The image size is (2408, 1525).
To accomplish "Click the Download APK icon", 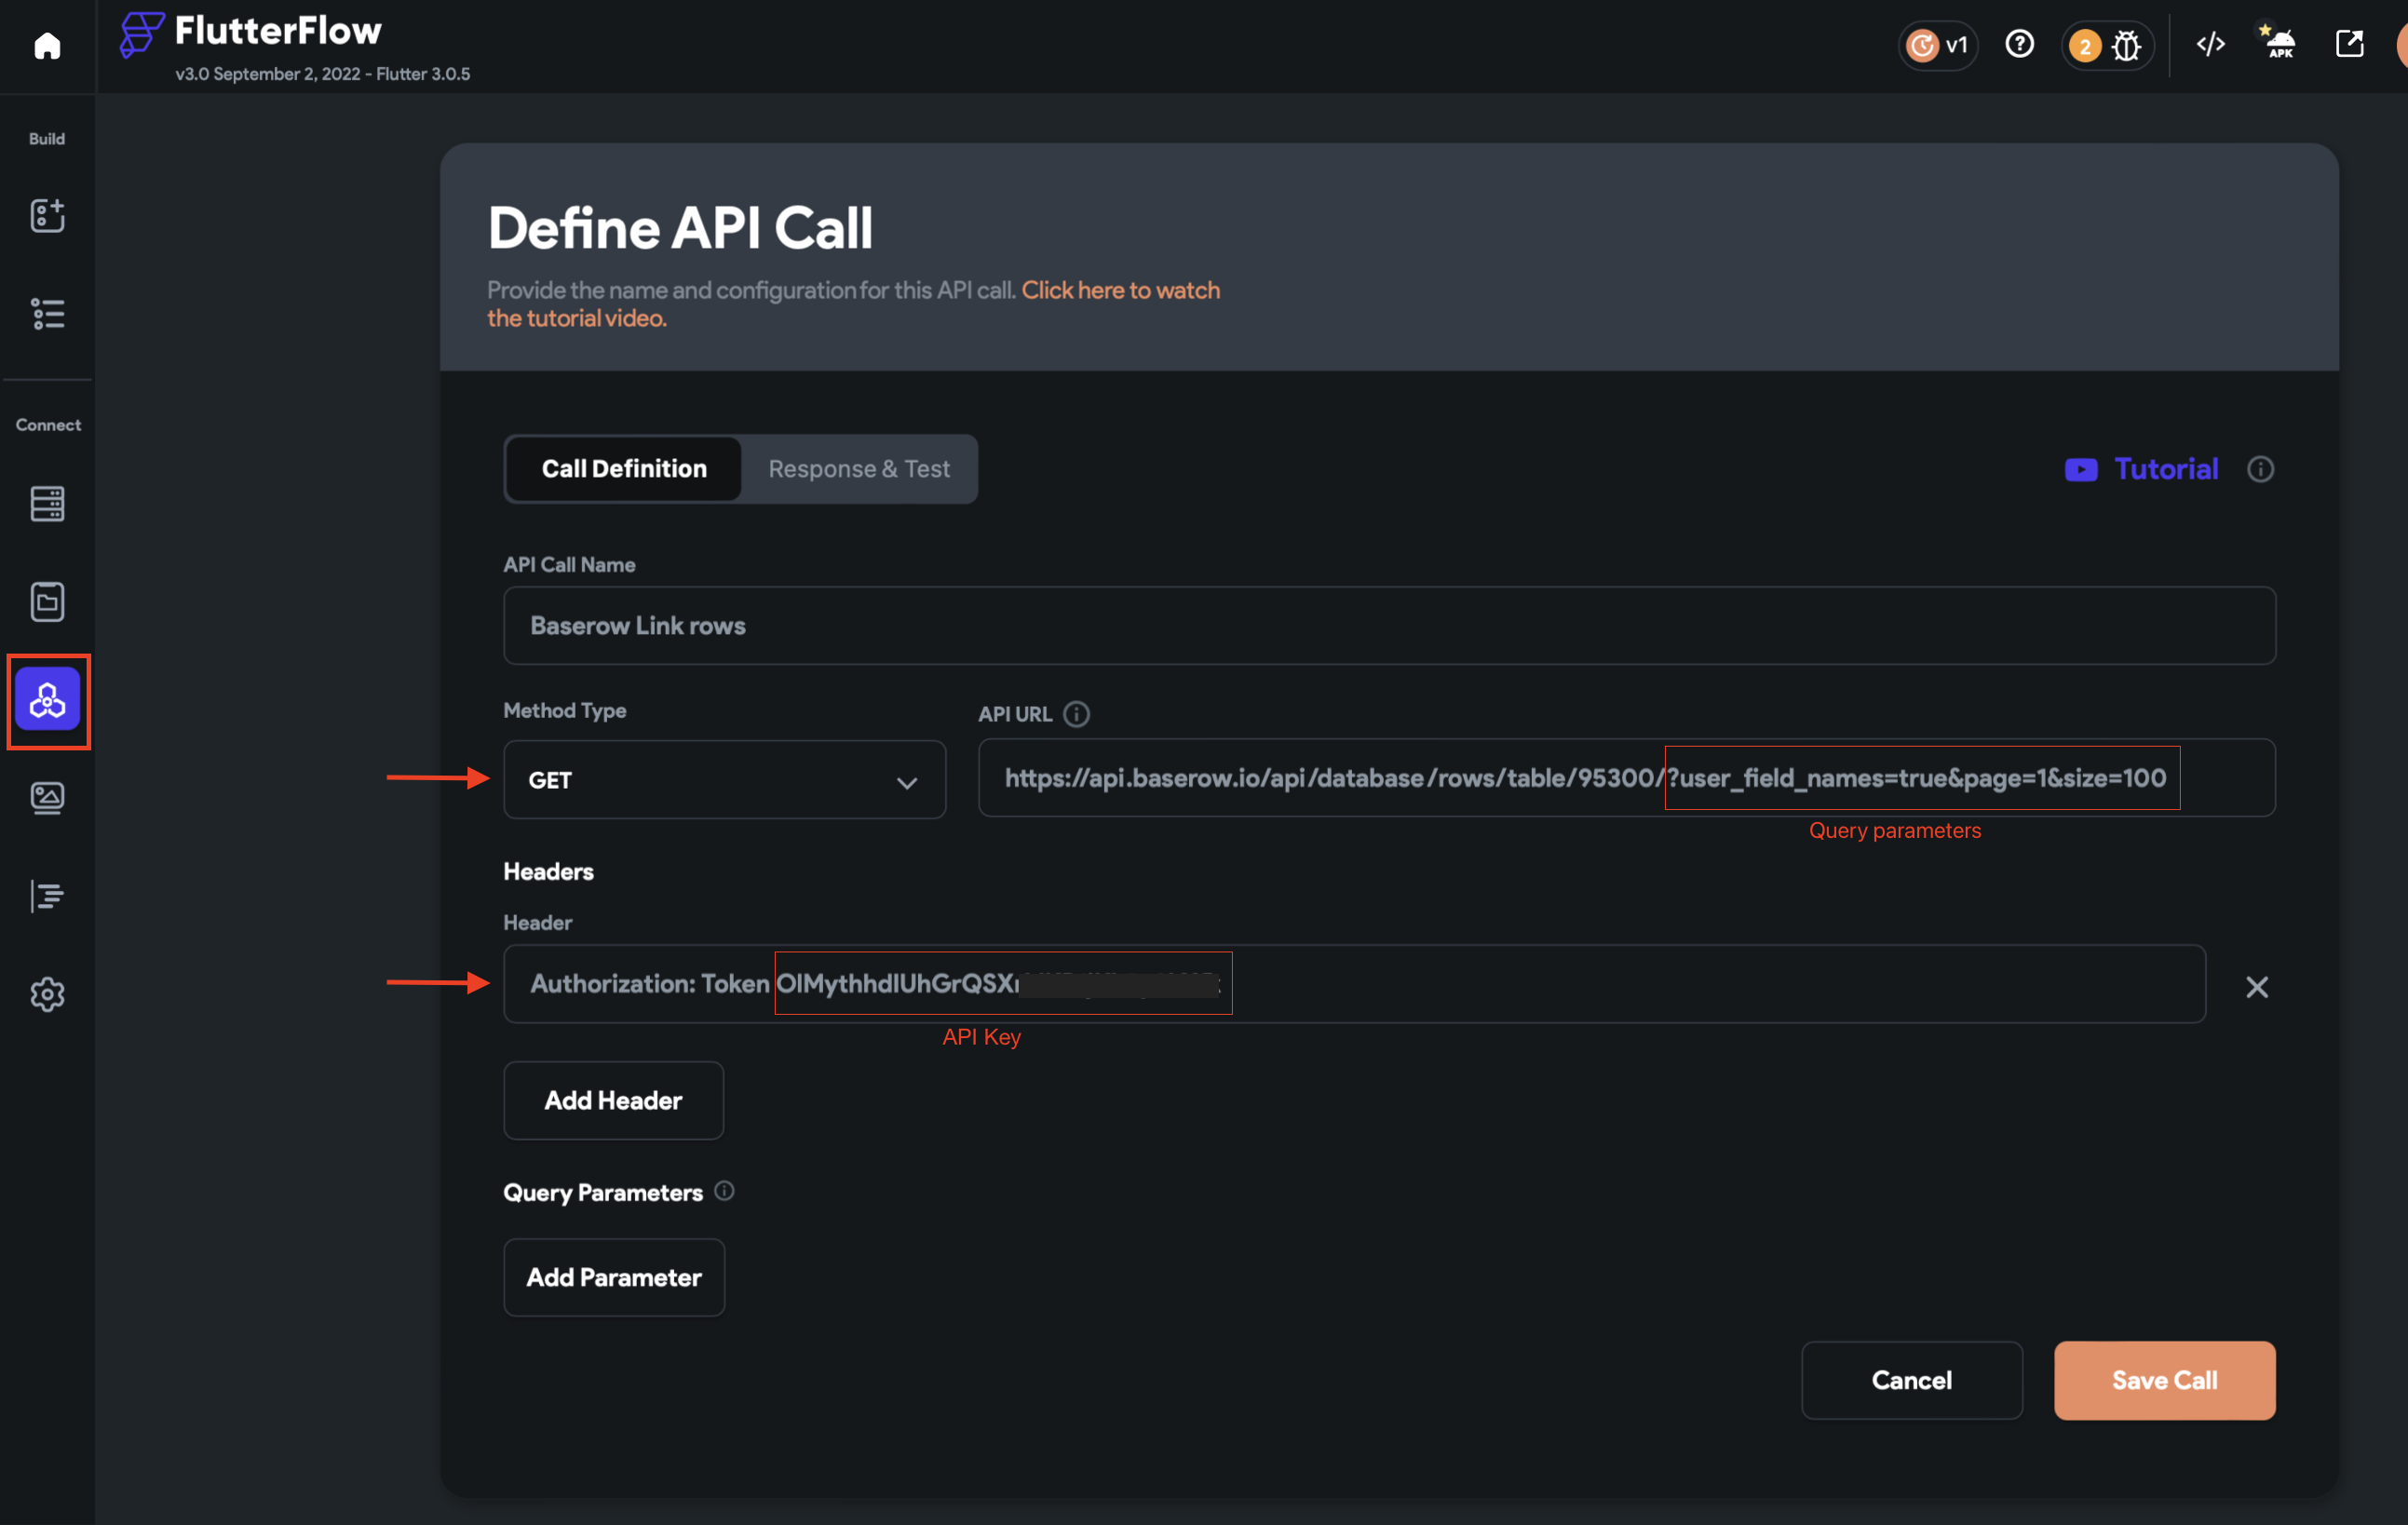I will click(2279, 45).
